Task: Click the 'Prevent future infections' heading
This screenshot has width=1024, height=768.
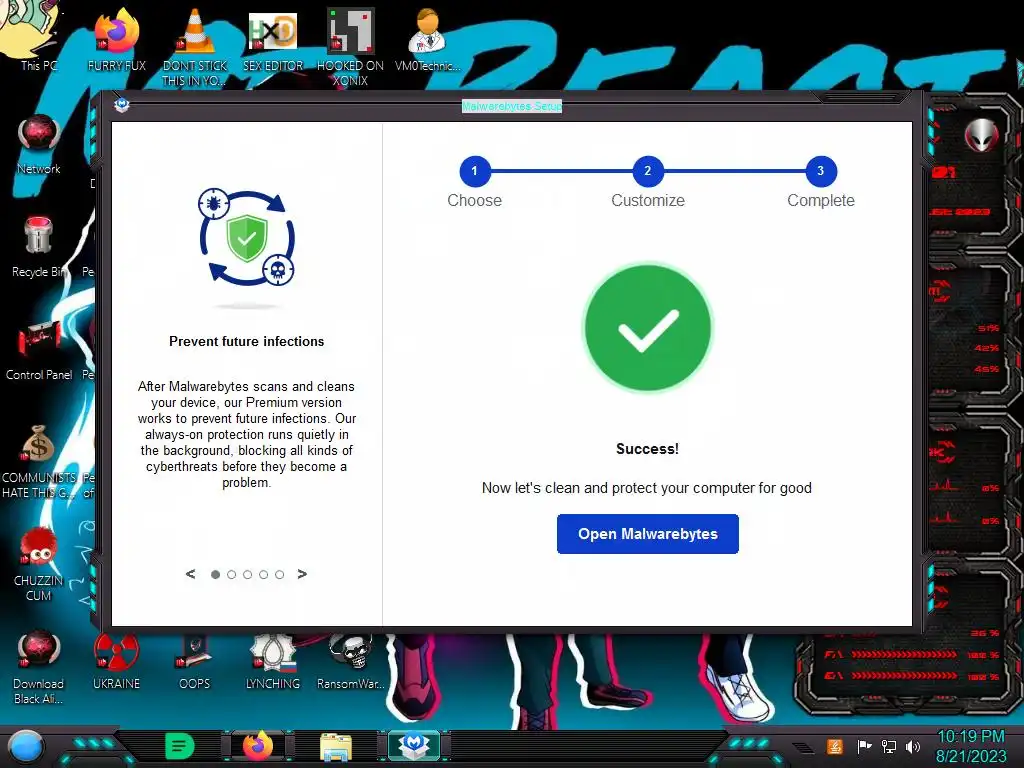Action: 246,341
